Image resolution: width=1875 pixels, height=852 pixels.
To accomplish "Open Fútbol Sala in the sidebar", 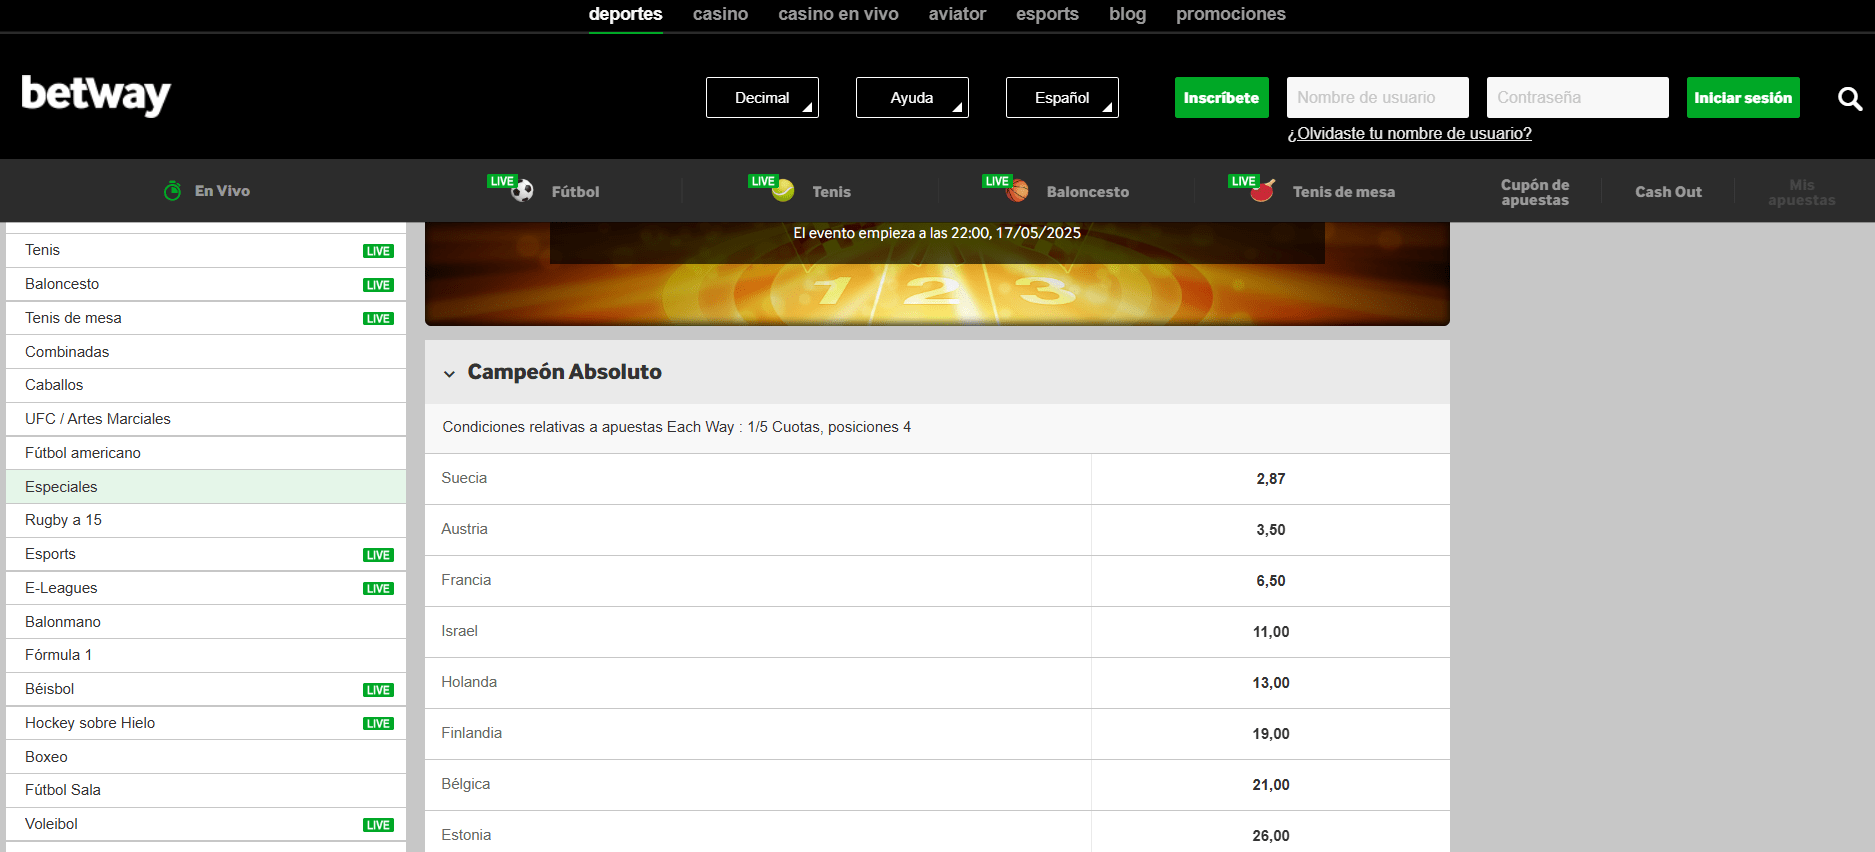I will (206, 790).
